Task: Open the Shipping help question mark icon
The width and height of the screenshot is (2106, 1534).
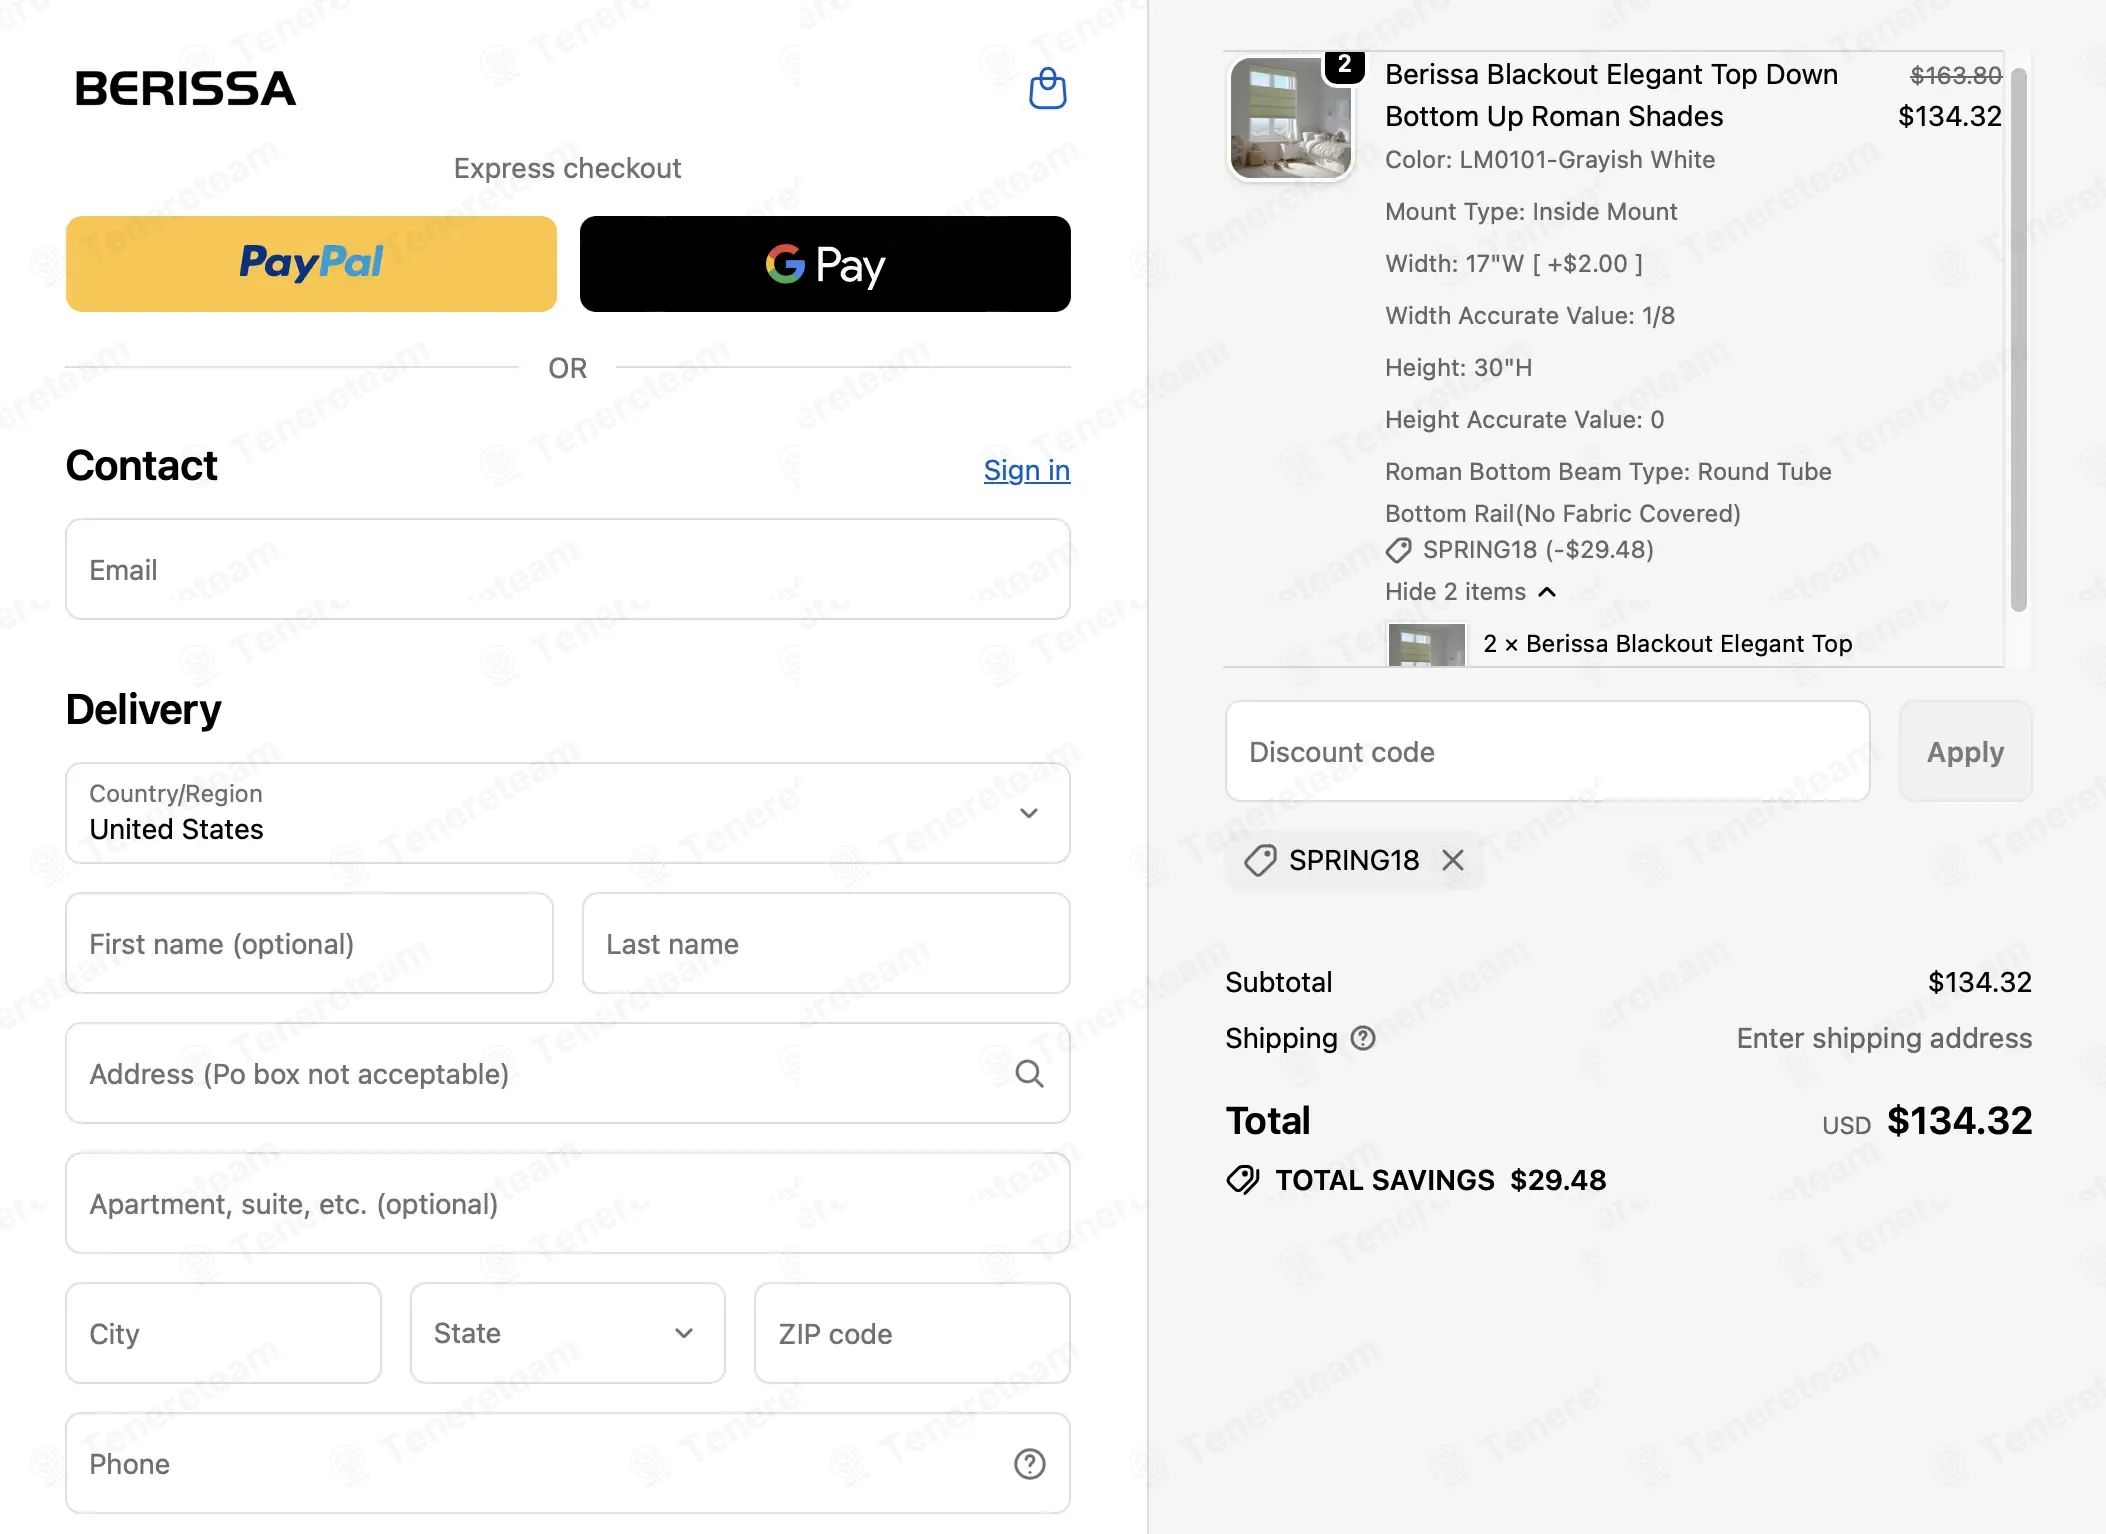Action: (1363, 1038)
